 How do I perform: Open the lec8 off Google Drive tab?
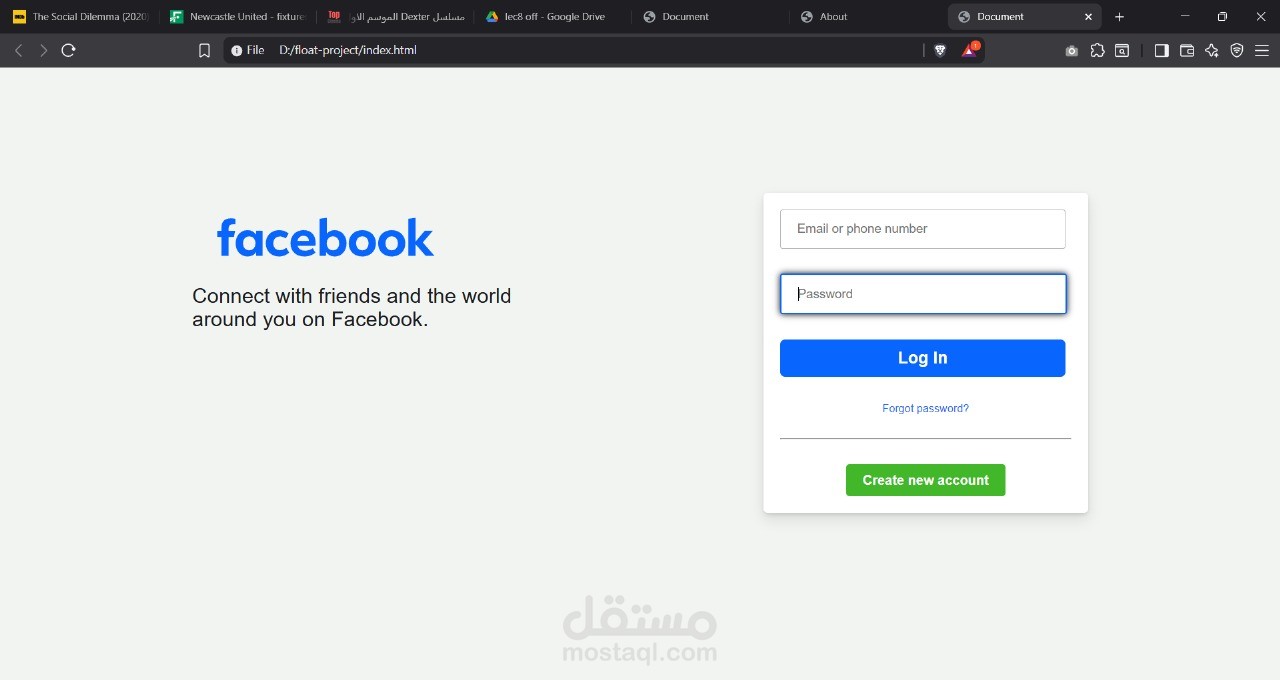coord(555,17)
